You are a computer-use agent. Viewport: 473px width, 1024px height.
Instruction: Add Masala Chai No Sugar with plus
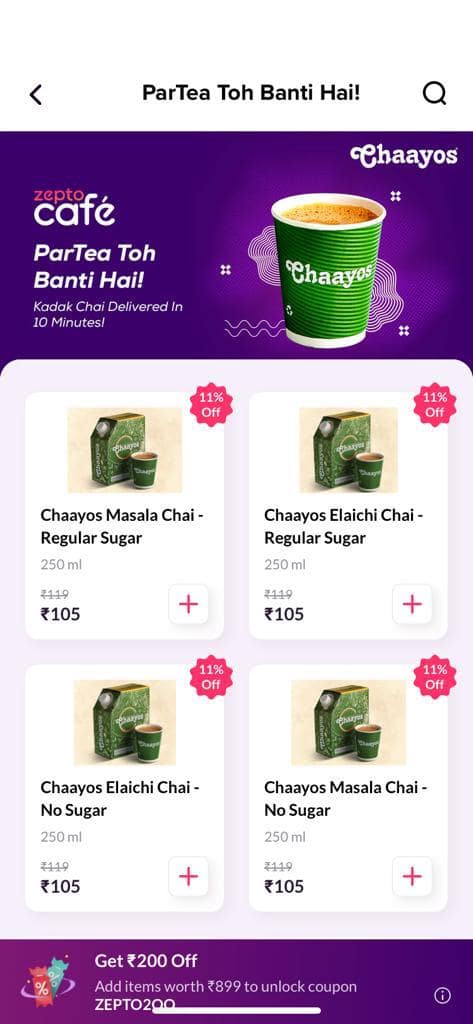pyautogui.click(x=412, y=876)
